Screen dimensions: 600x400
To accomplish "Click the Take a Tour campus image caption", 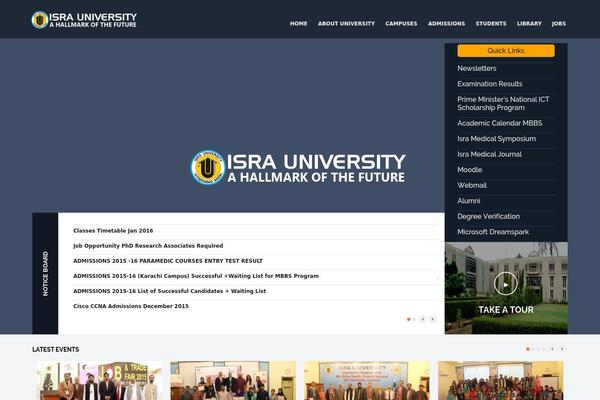I will [506, 310].
